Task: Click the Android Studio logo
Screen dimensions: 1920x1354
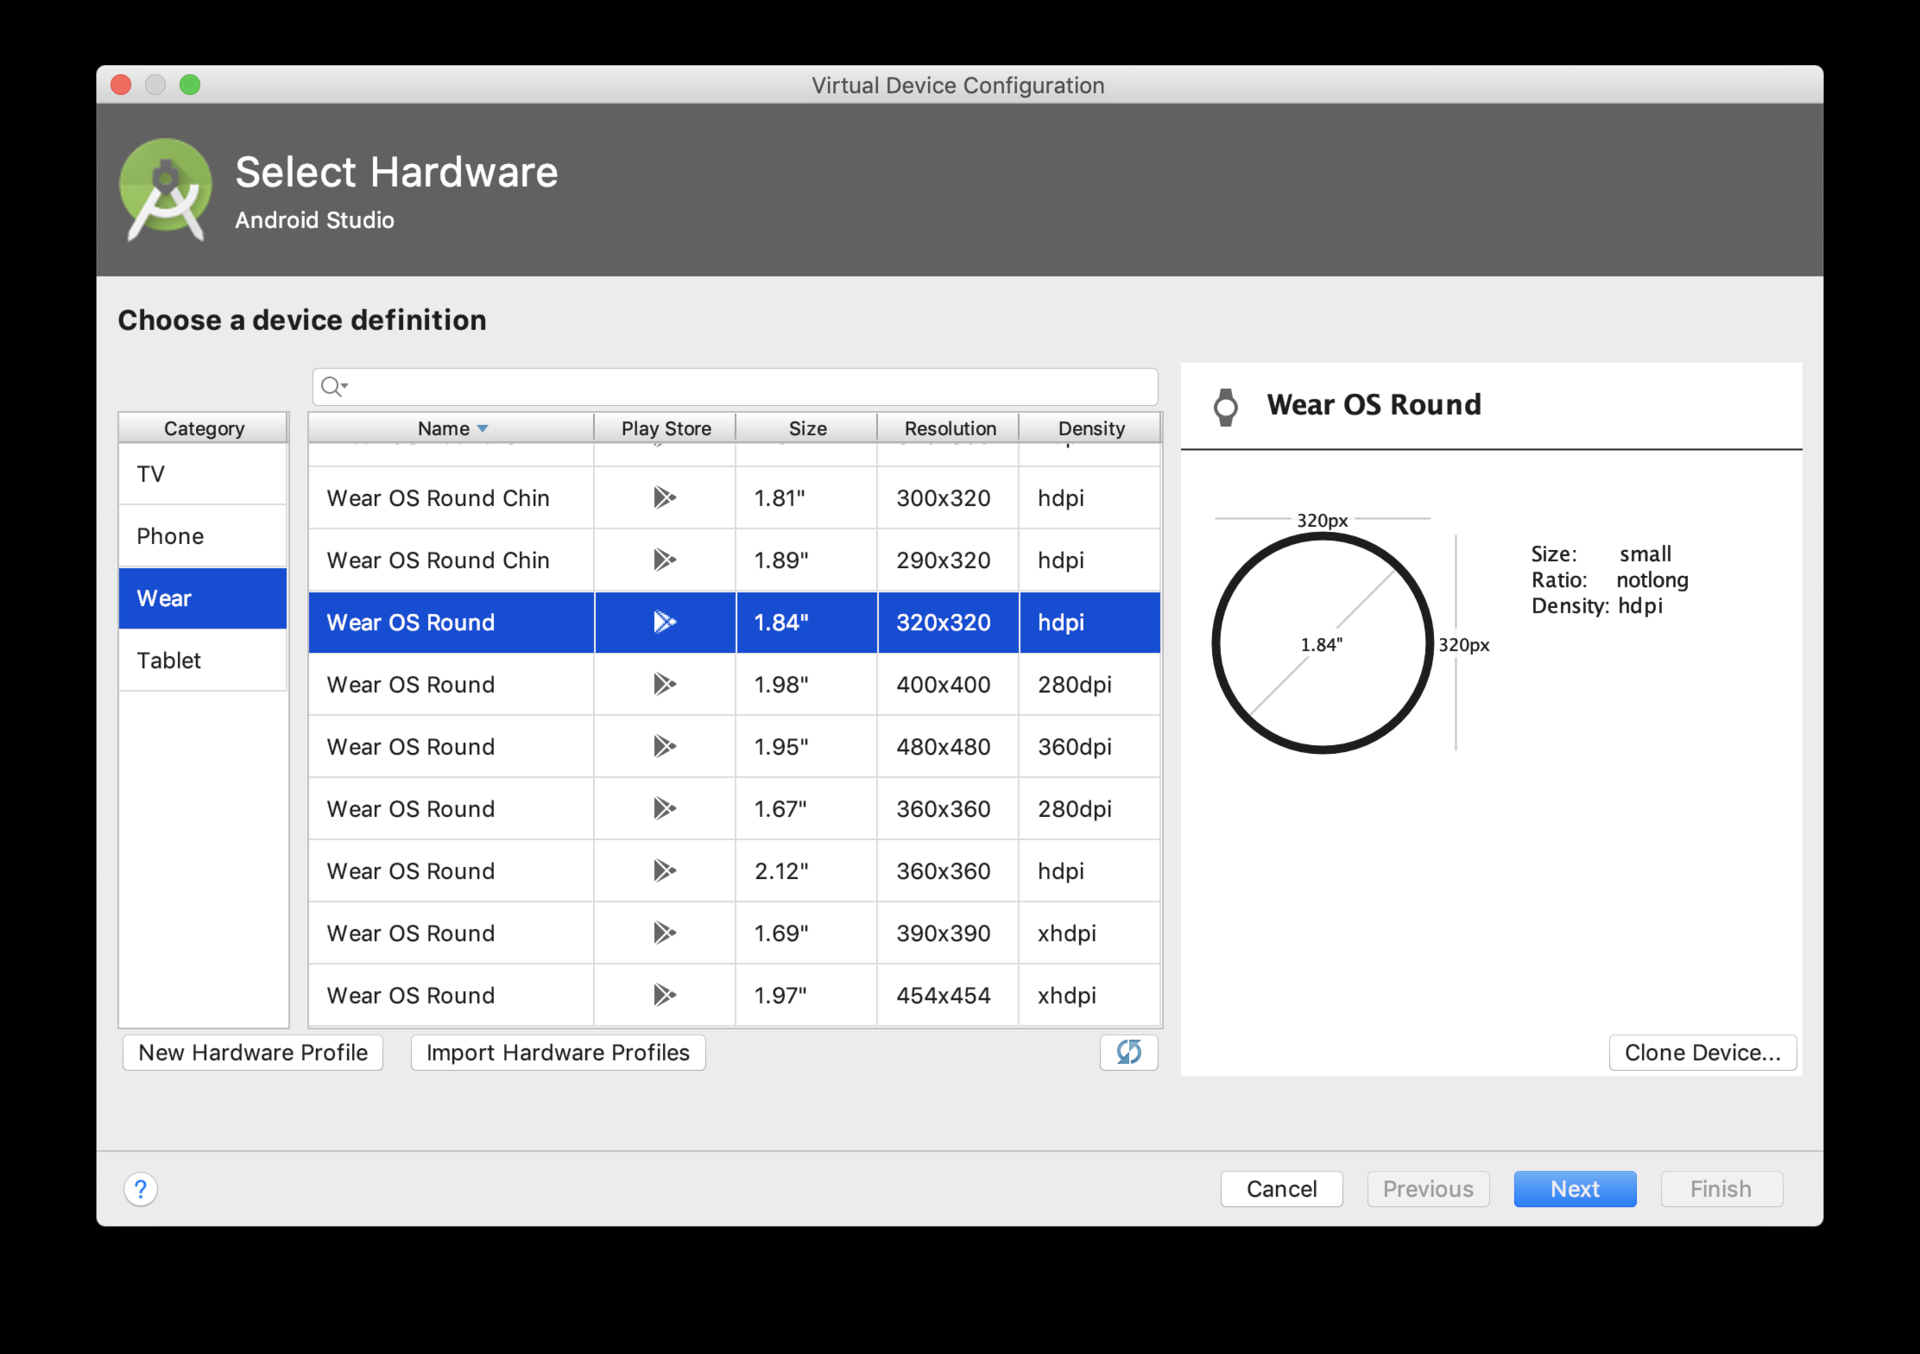Action: pyautogui.click(x=166, y=189)
